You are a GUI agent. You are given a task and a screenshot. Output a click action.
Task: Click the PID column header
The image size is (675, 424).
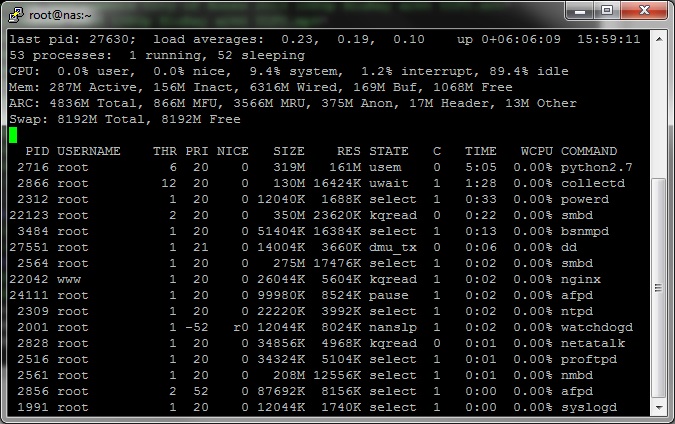pyautogui.click(x=37, y=151)
